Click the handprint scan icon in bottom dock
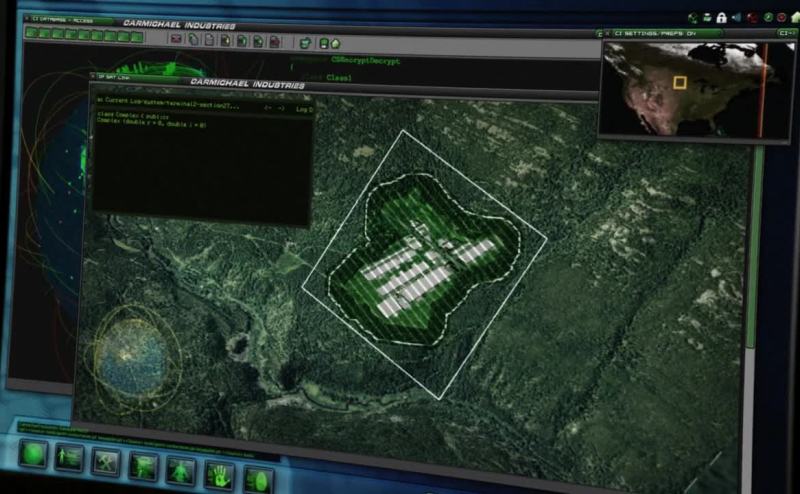 coord(218,472)
